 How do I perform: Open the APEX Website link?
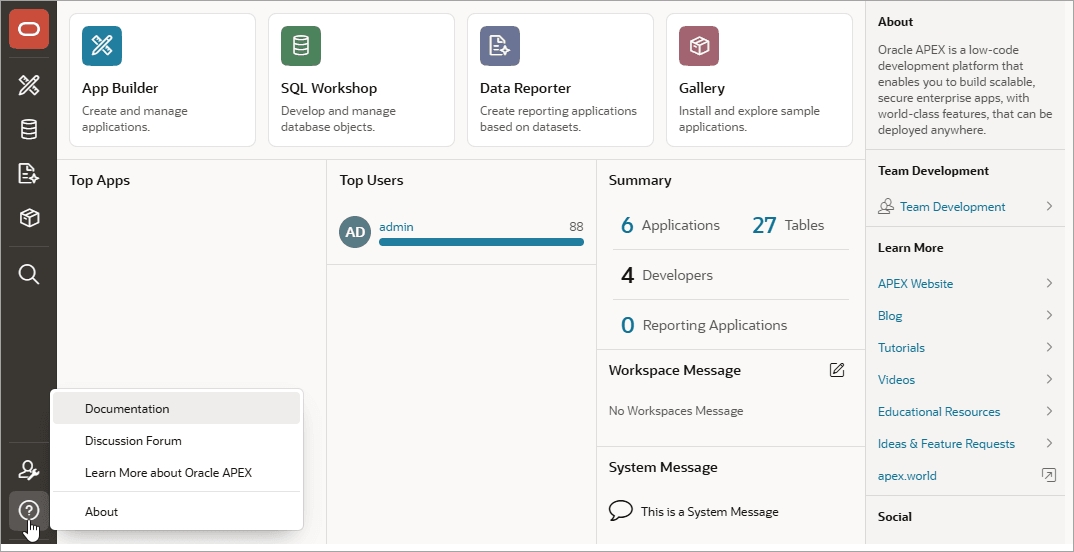[915, 284]
